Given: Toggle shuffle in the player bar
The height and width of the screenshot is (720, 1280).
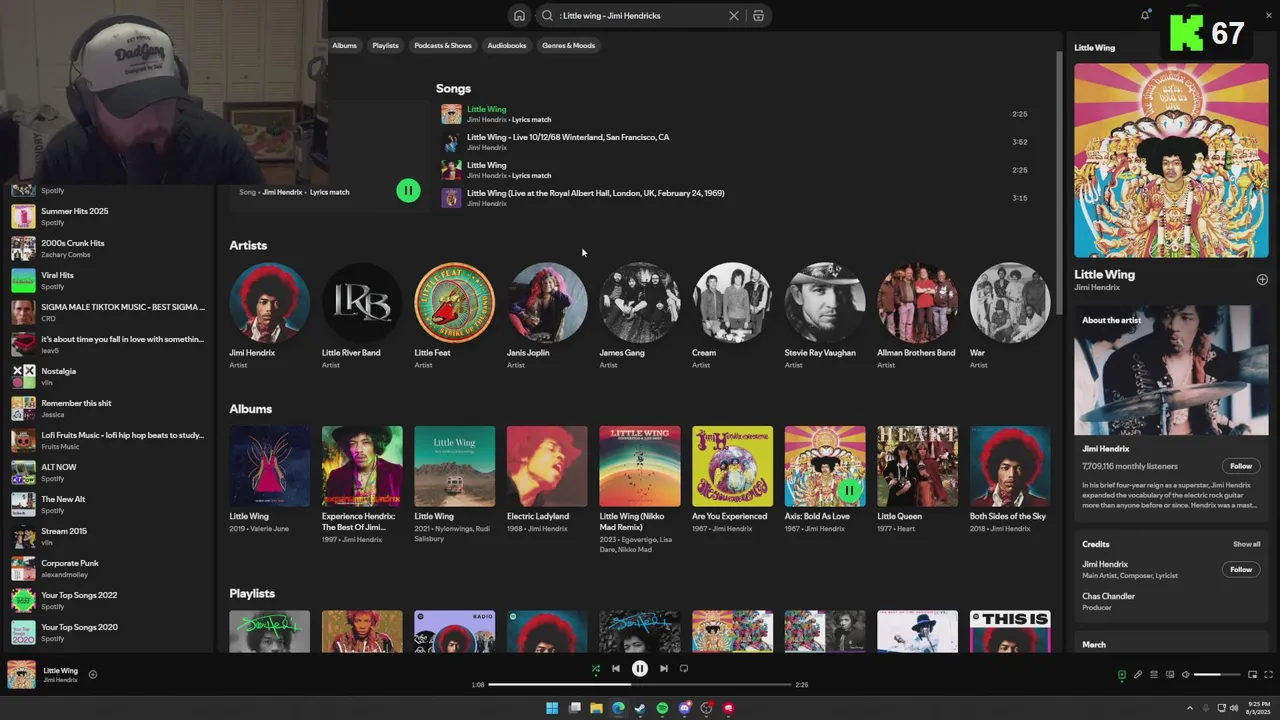Looking at the screenshot, I should 595,669.
